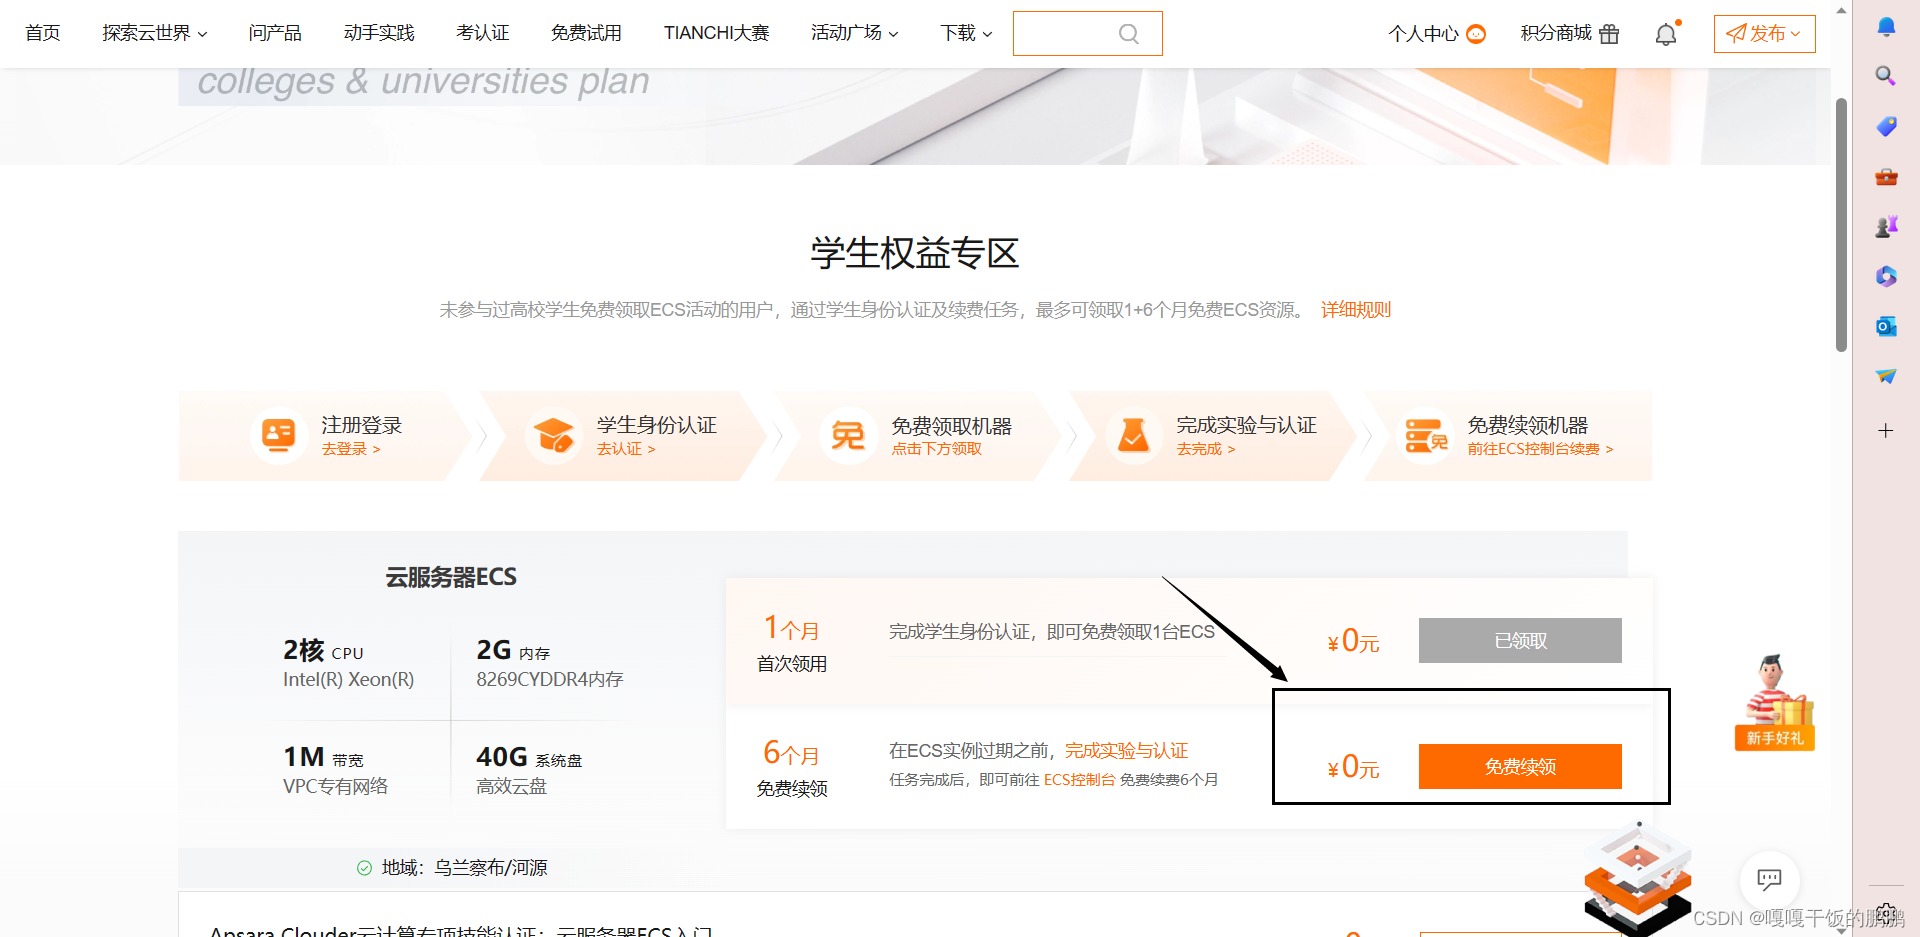This screenshot has height=937, width=1920.
Task: Open 积分商城 in header
Action: (x=1556, y=33)
